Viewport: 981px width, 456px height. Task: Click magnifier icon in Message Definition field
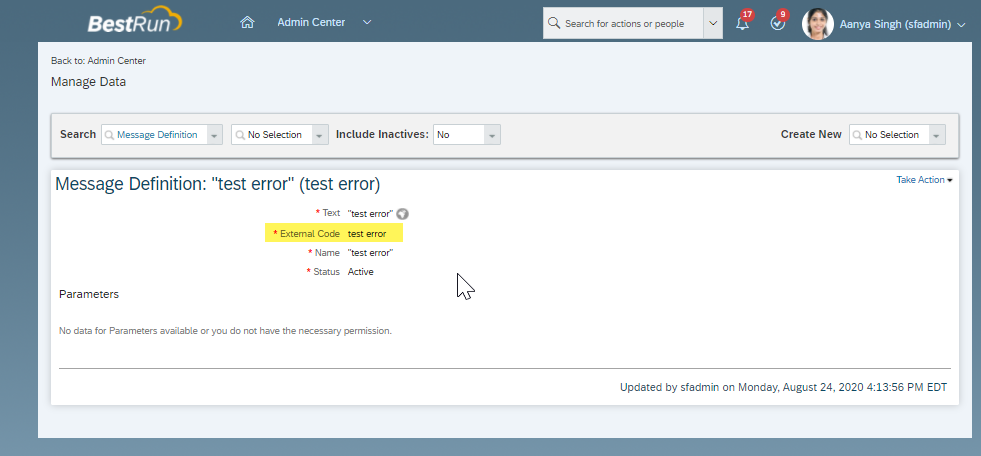point(109,135)
